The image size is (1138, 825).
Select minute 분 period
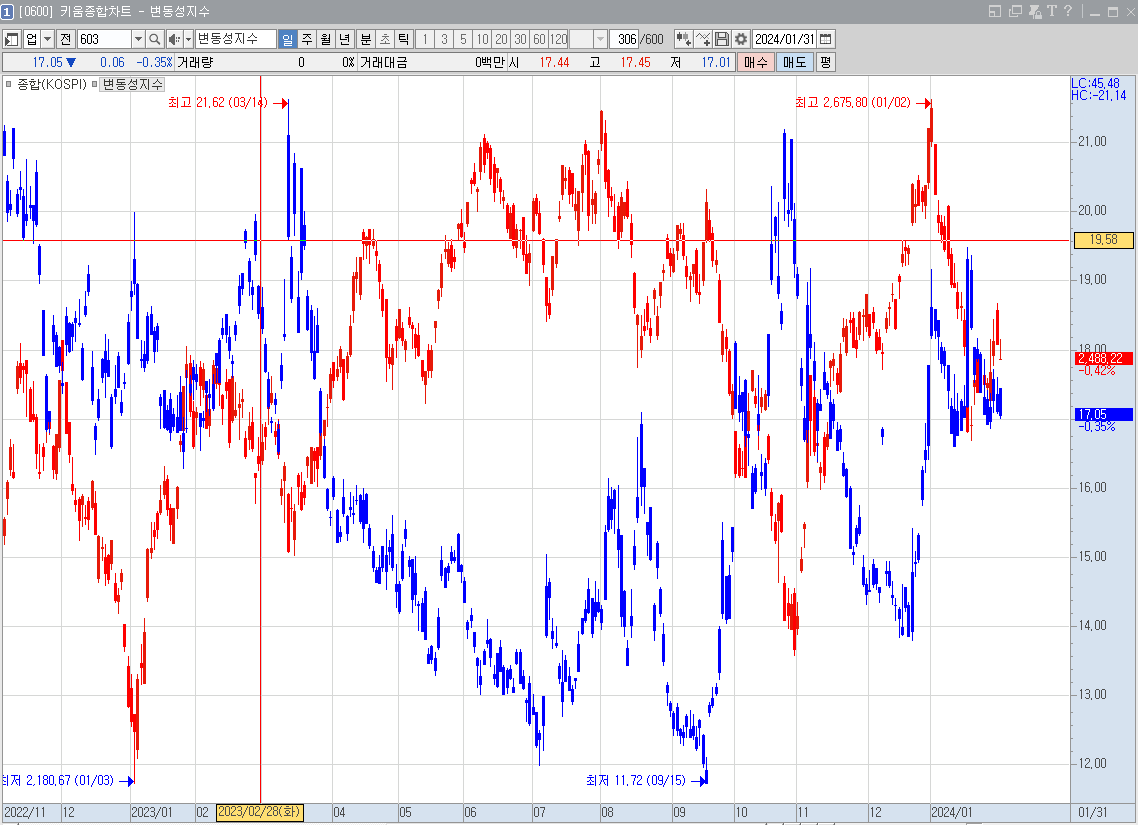366,39
